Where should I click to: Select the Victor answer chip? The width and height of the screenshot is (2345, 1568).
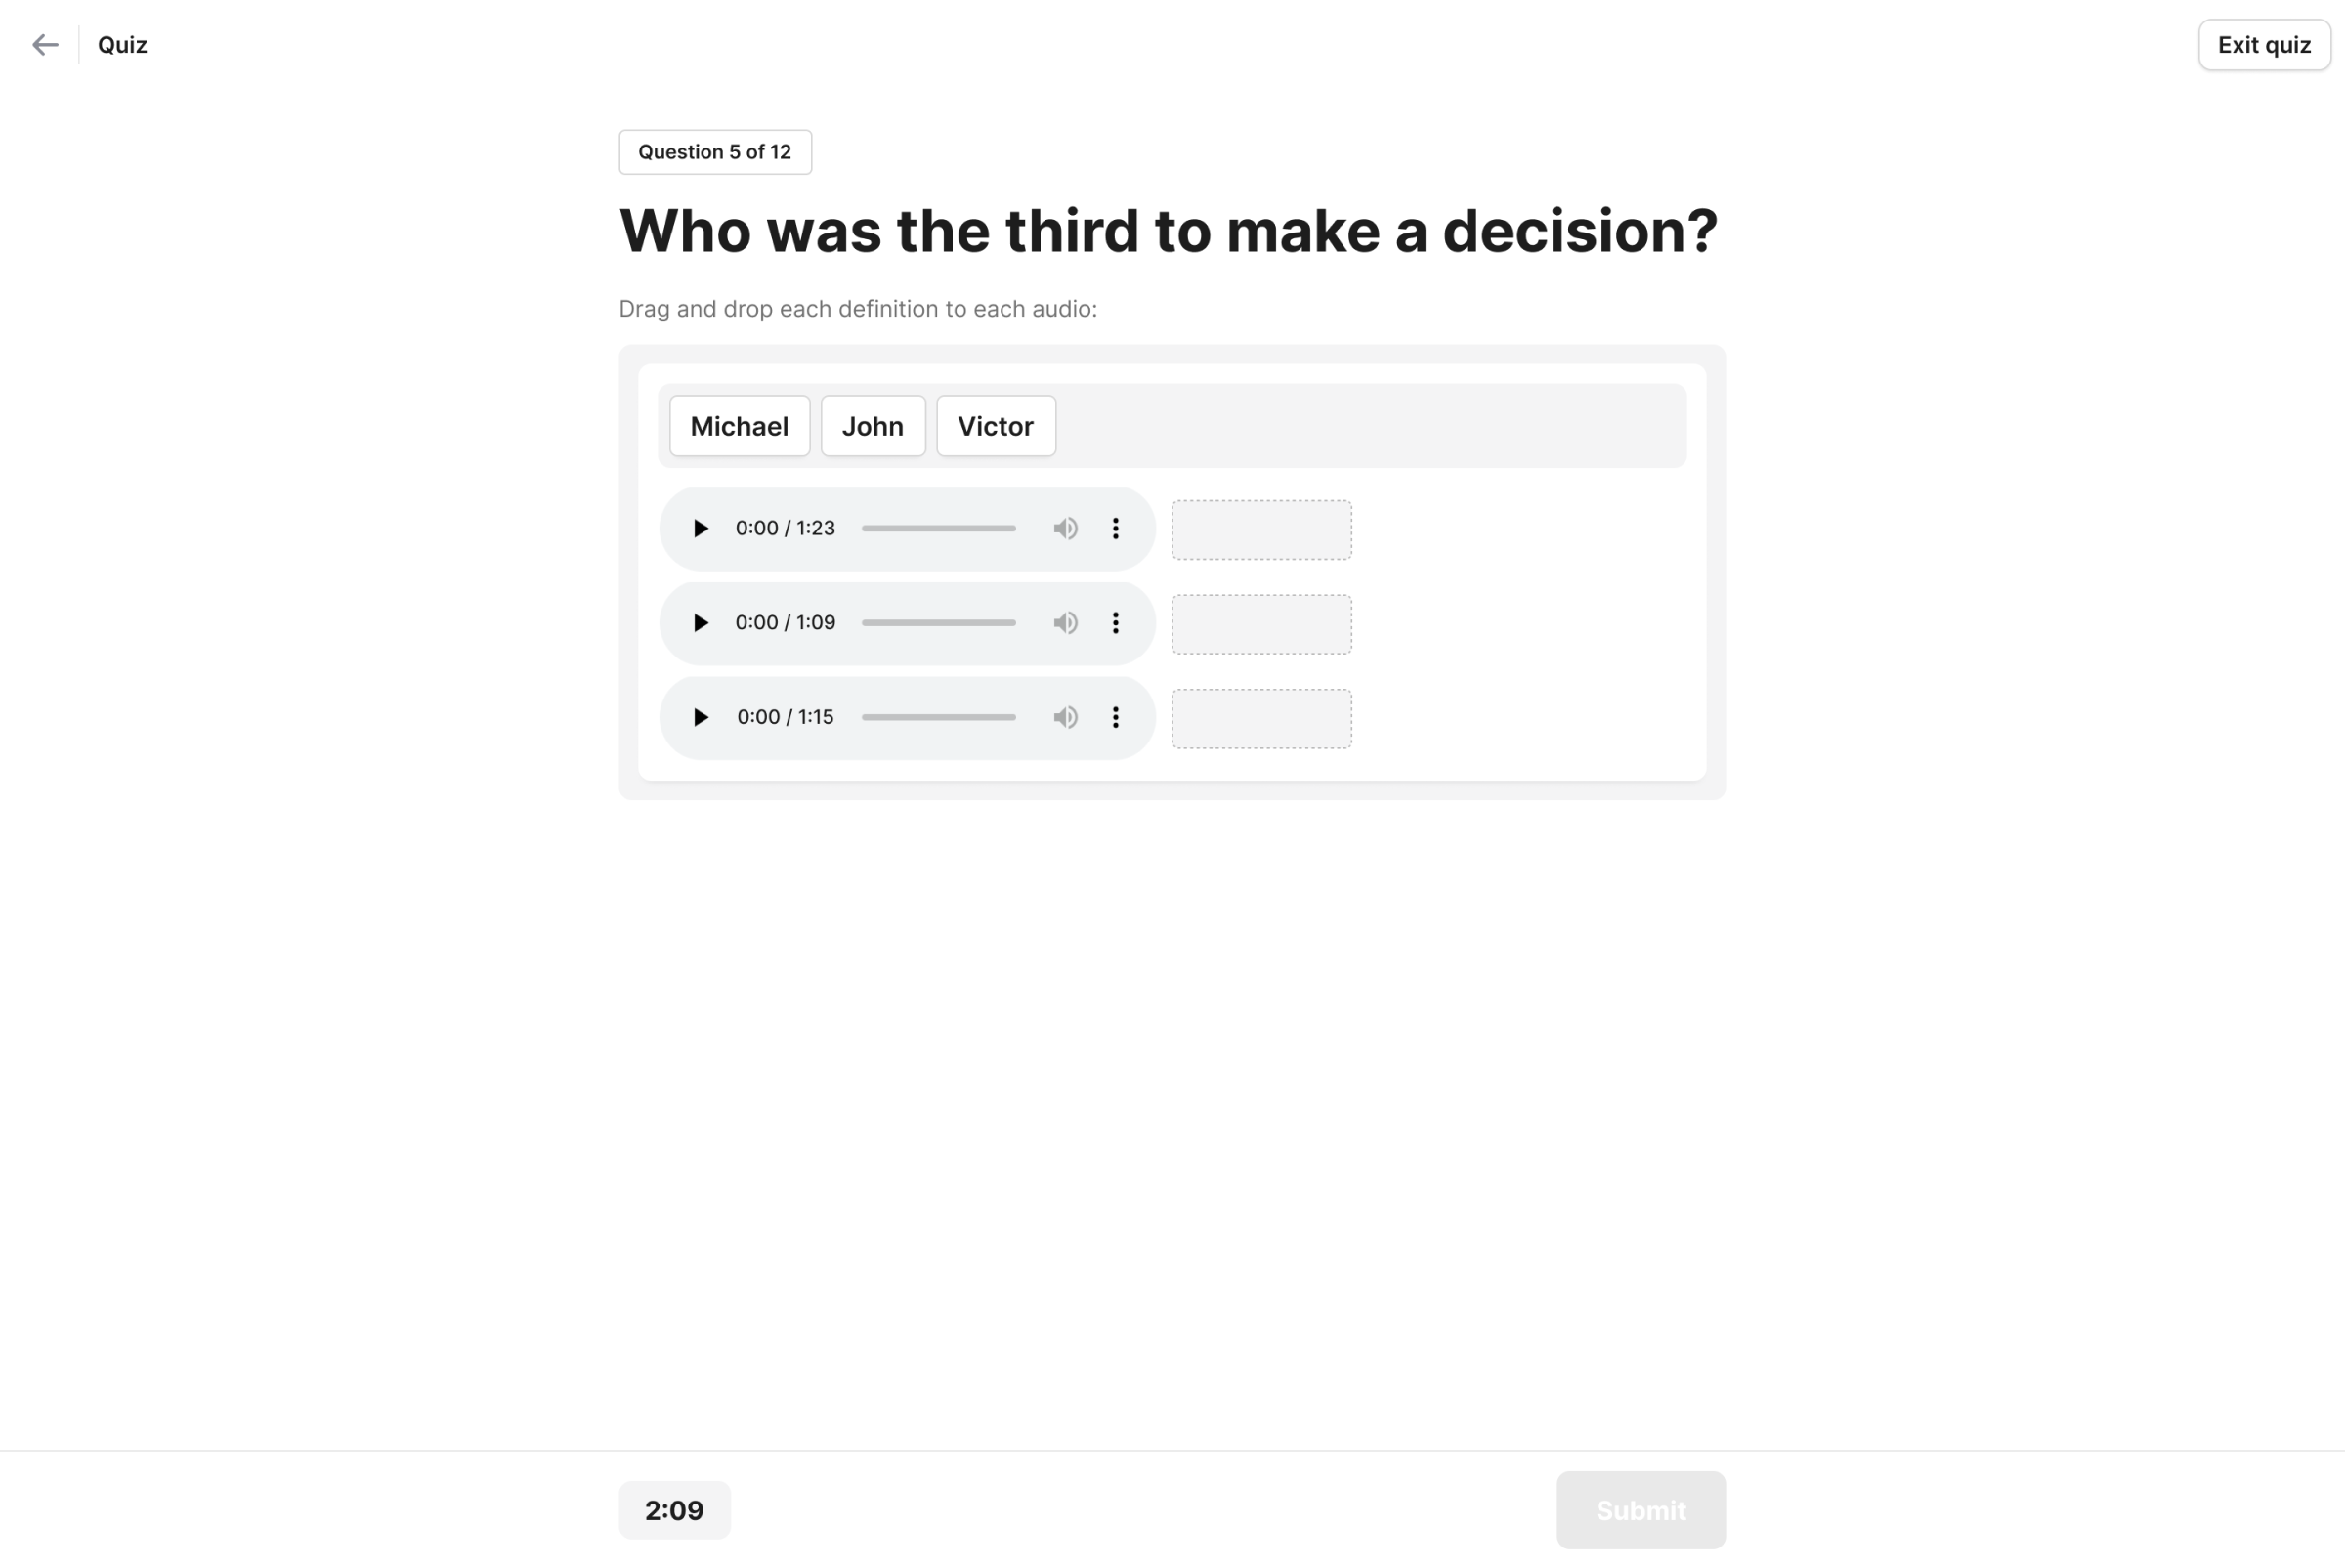click(995, 426)
